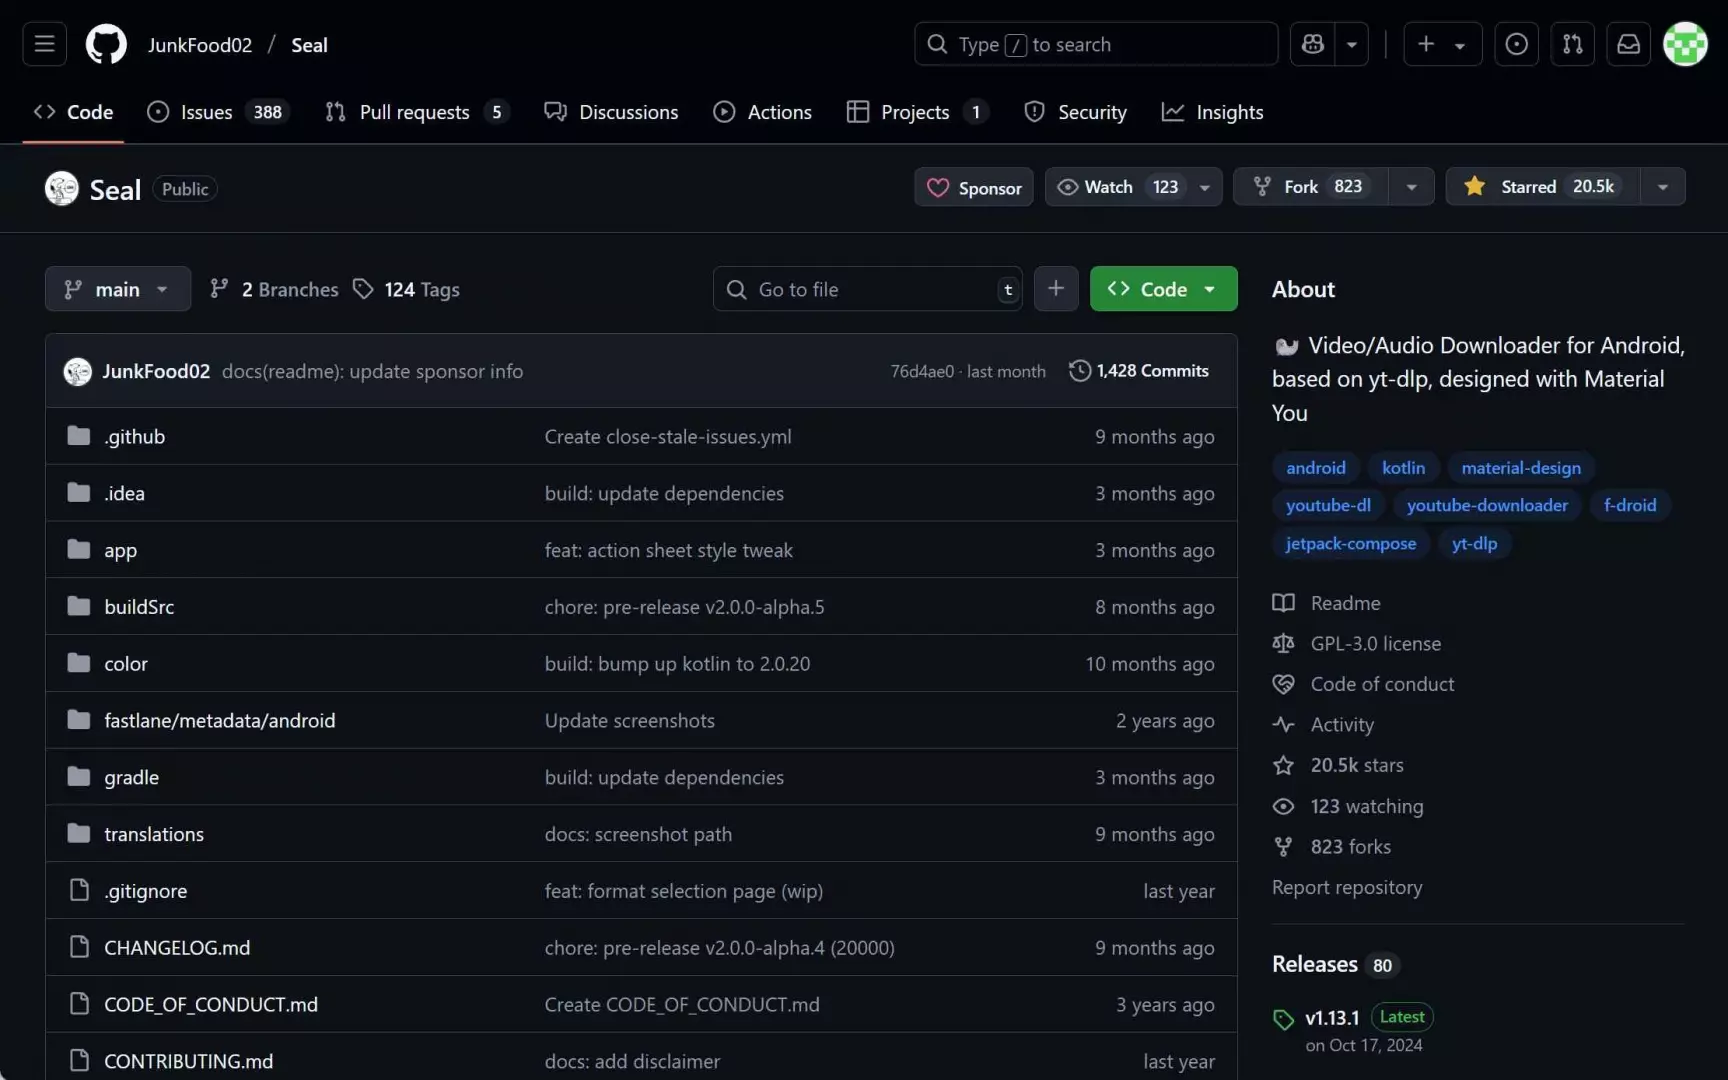Open the Copilot chat icon
Viewport: 1728px width, 1080px height.
click(x=1312, y=44)
